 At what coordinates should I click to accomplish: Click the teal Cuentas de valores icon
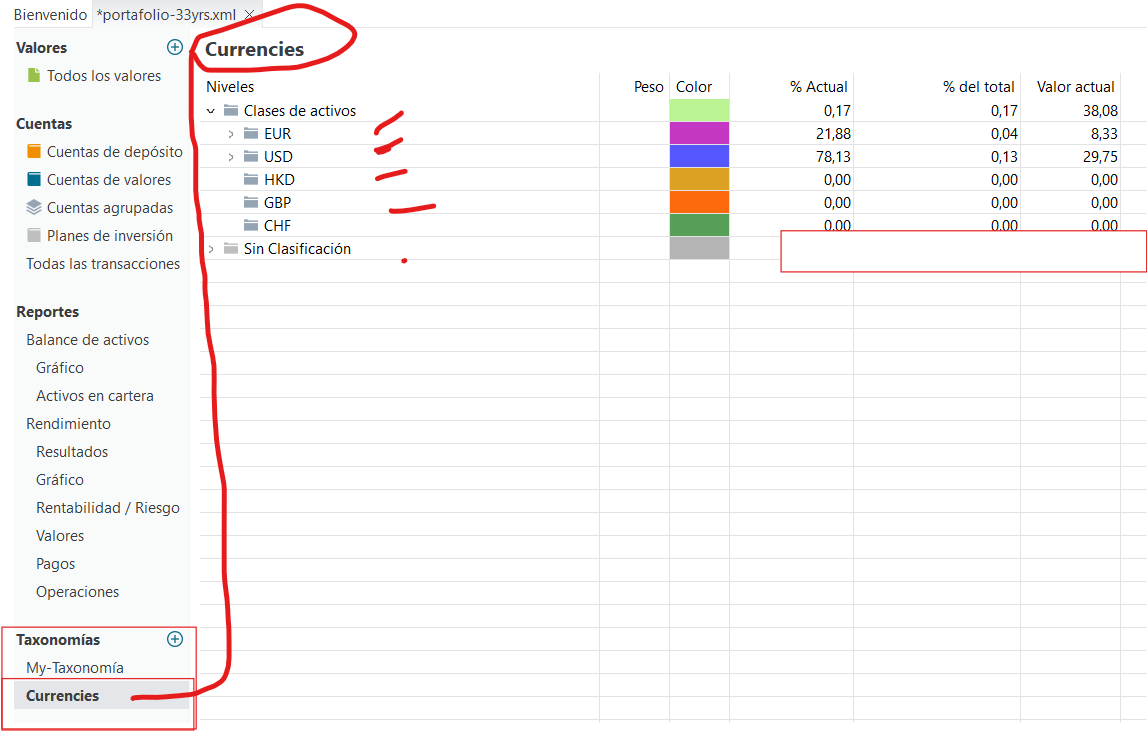coord(34,180)
